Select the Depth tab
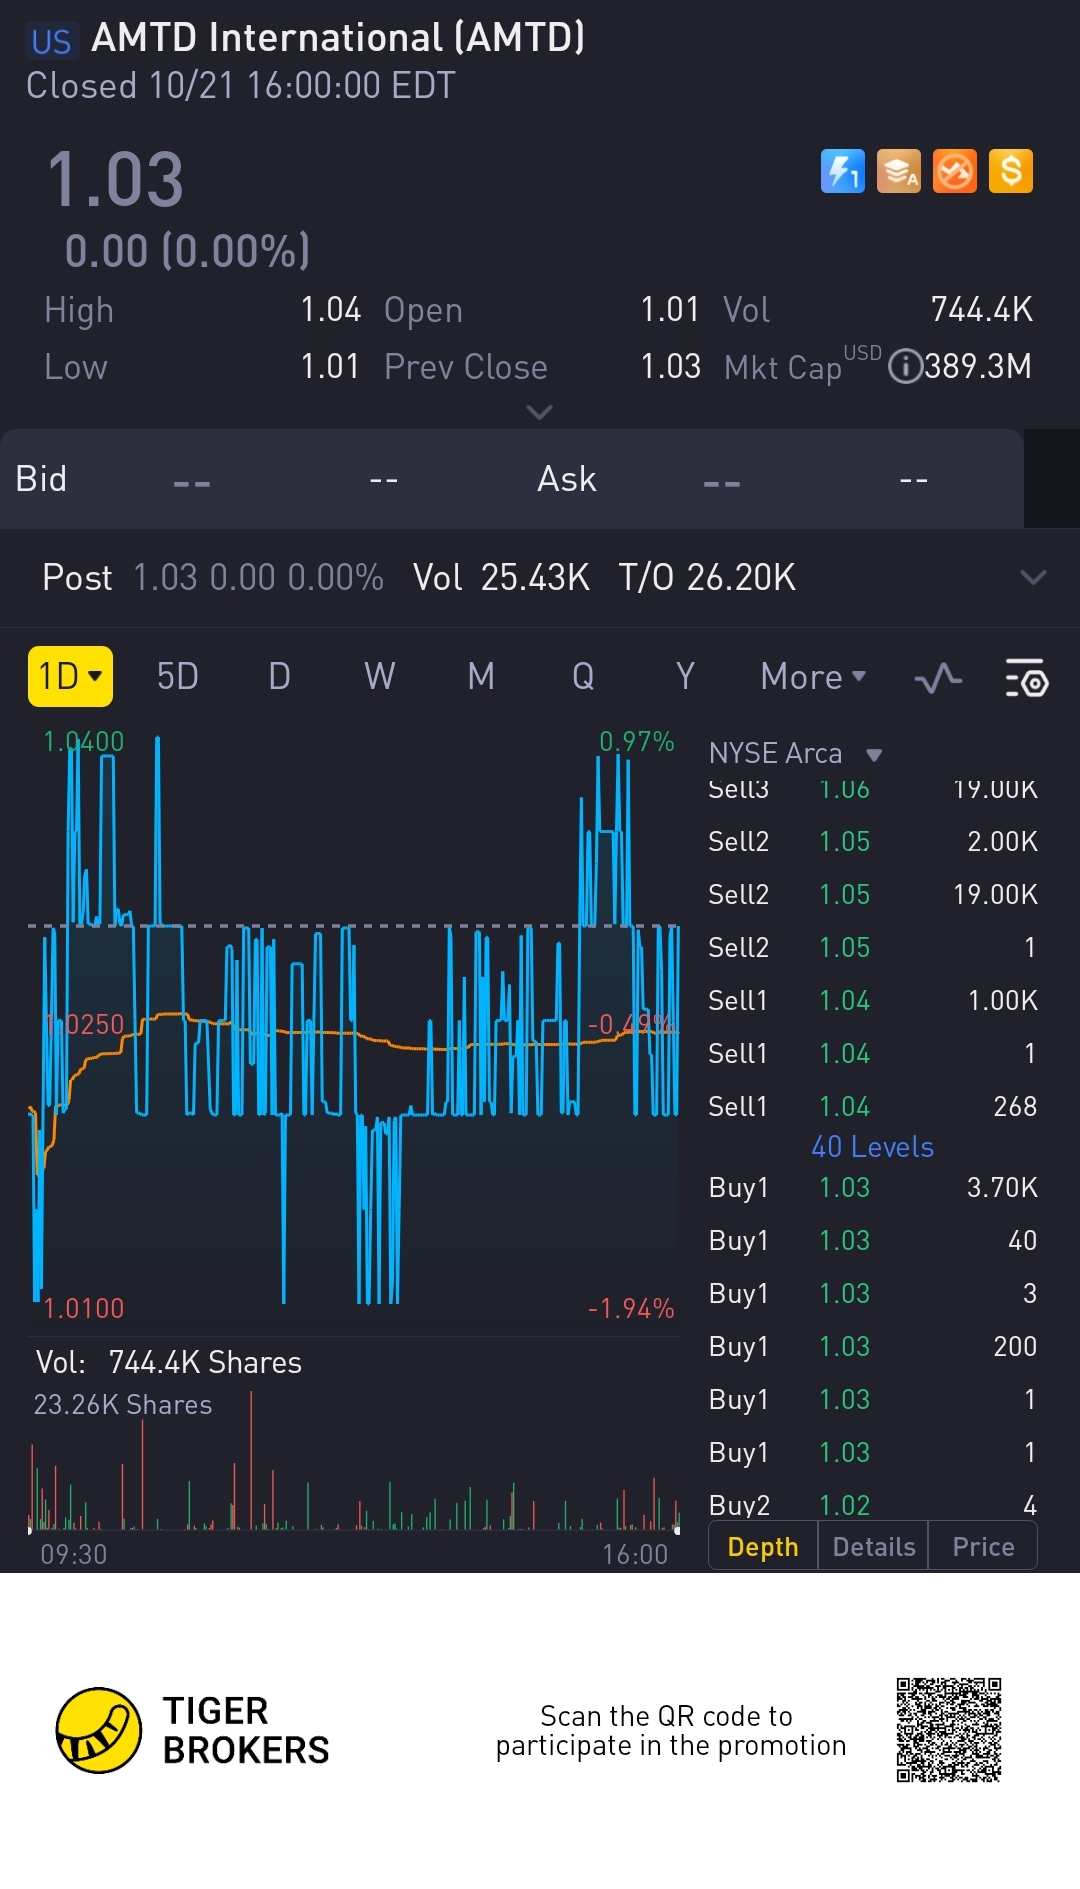The width and height of the screenshot is (1080, 1889). tap(763, 1547)
